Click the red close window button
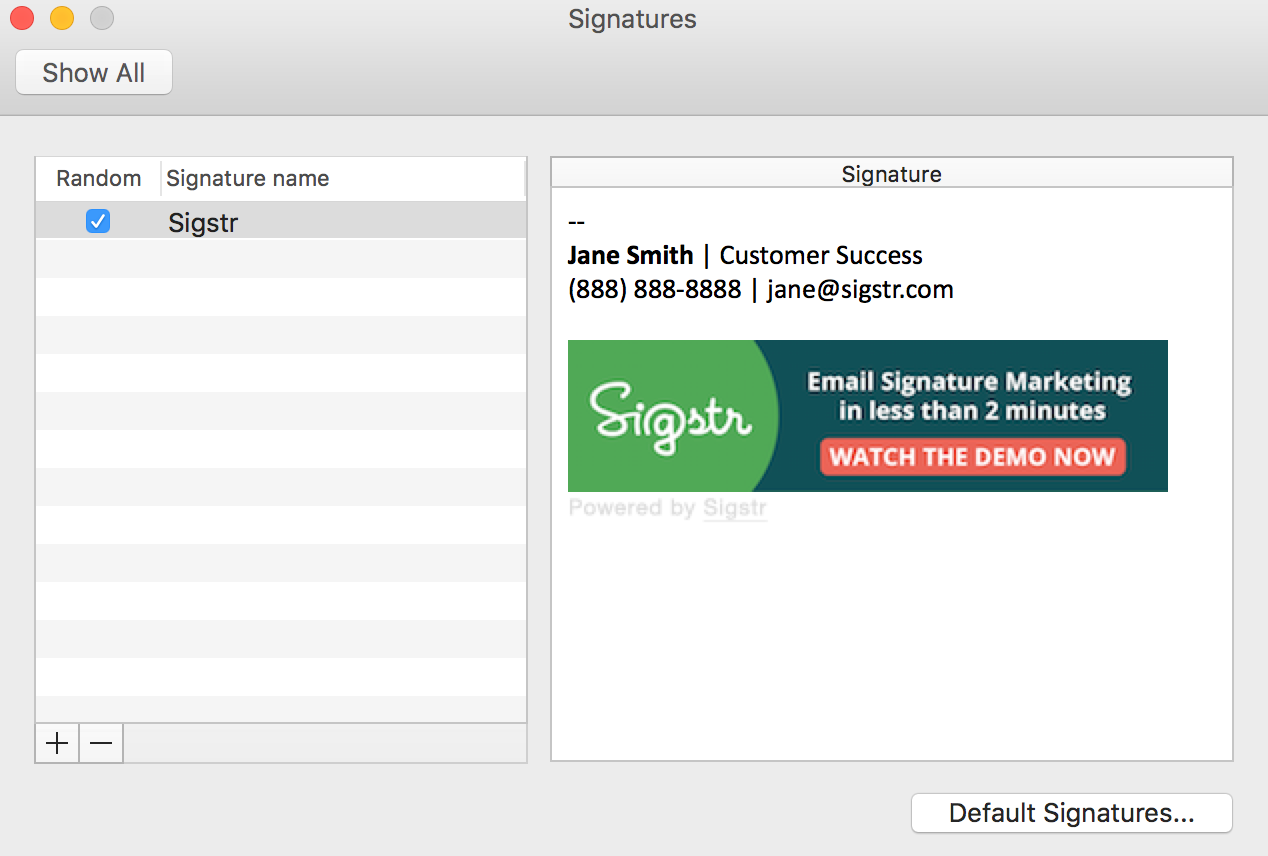The width and height of the screenshot is (1268, 856). tap(22, 18)
